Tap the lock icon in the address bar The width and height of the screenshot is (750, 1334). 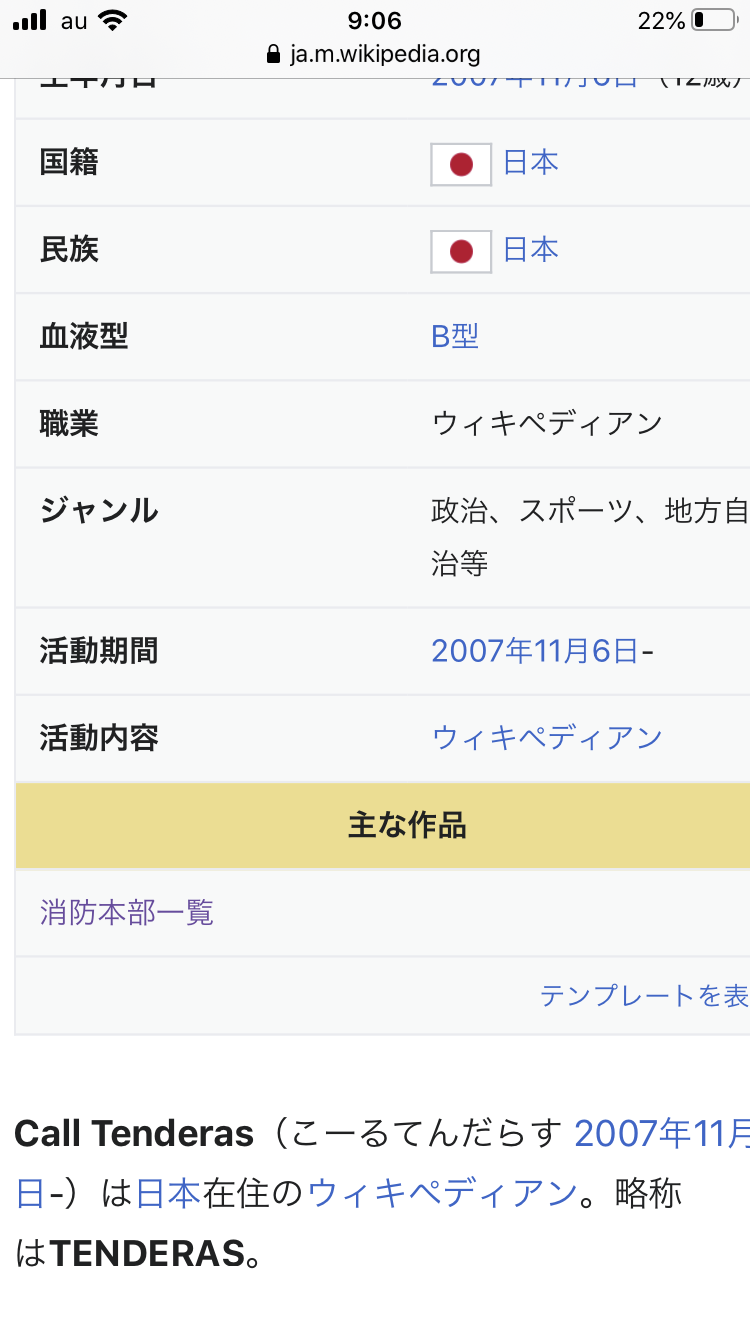pyautogui.click(x=274, y=54)
